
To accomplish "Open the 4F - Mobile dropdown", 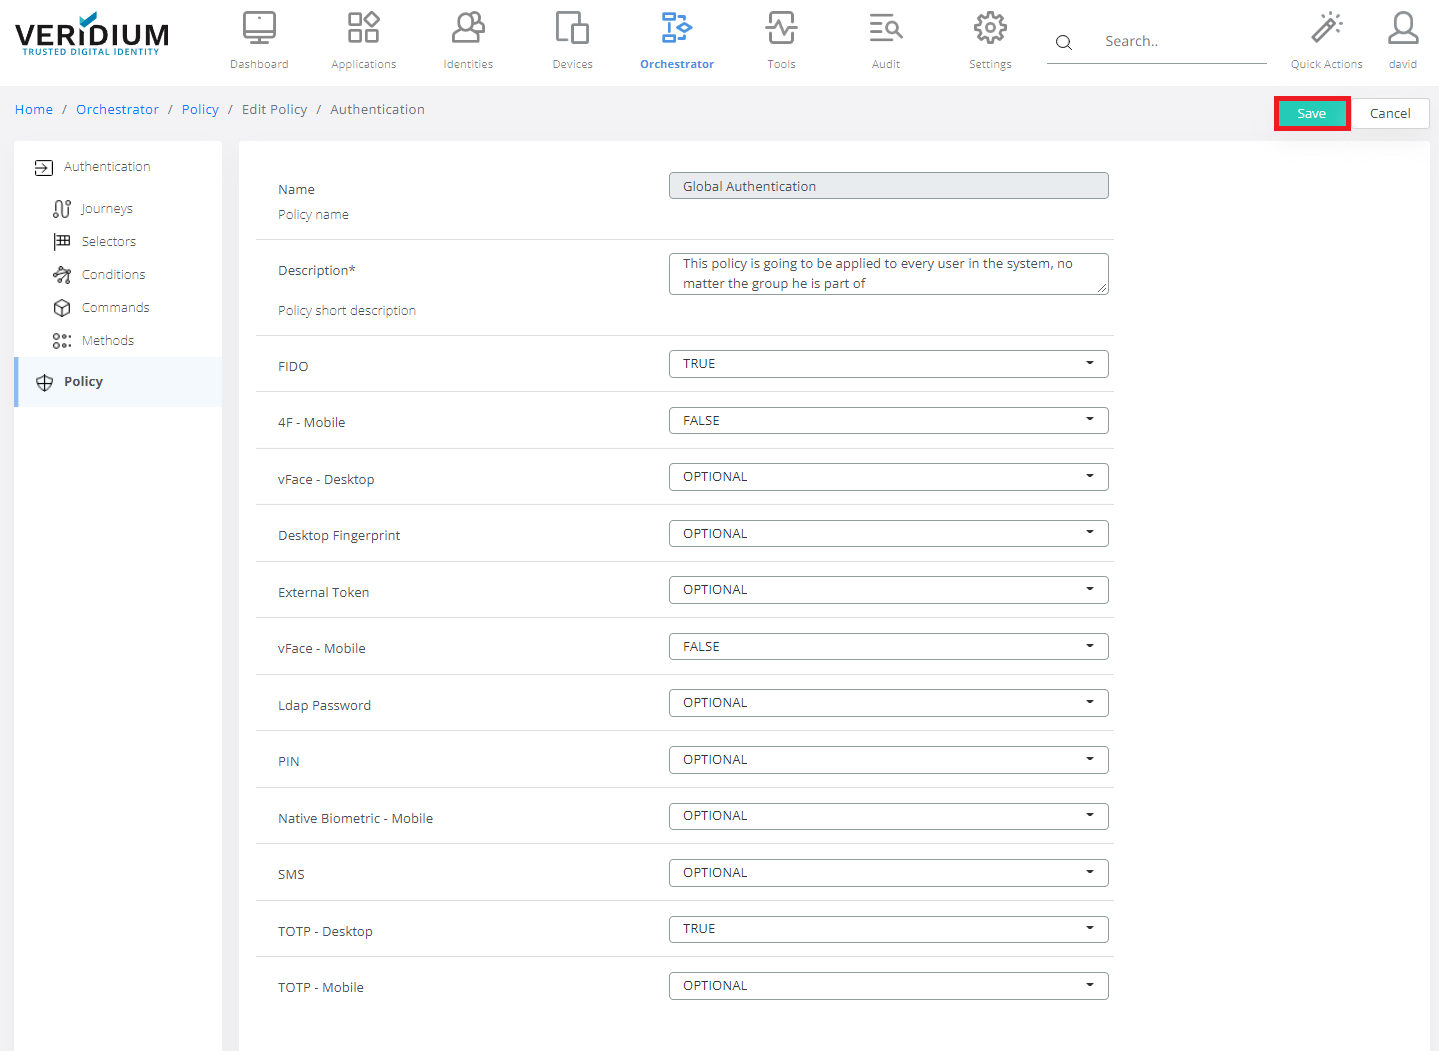I will click(888, 421).
